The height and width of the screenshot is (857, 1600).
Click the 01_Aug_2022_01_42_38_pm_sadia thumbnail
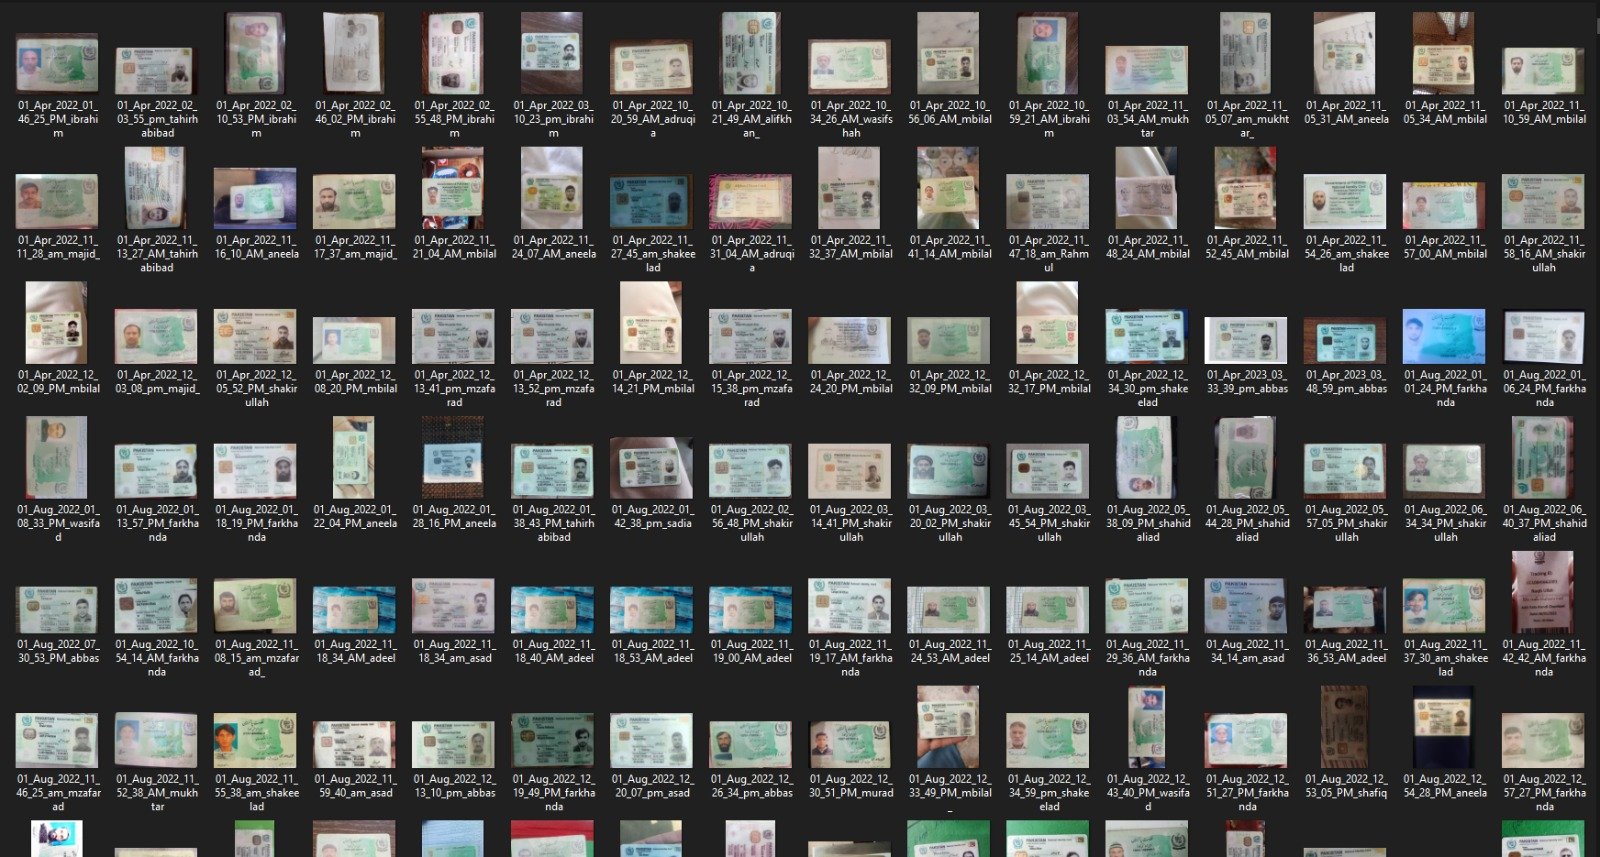651,468
